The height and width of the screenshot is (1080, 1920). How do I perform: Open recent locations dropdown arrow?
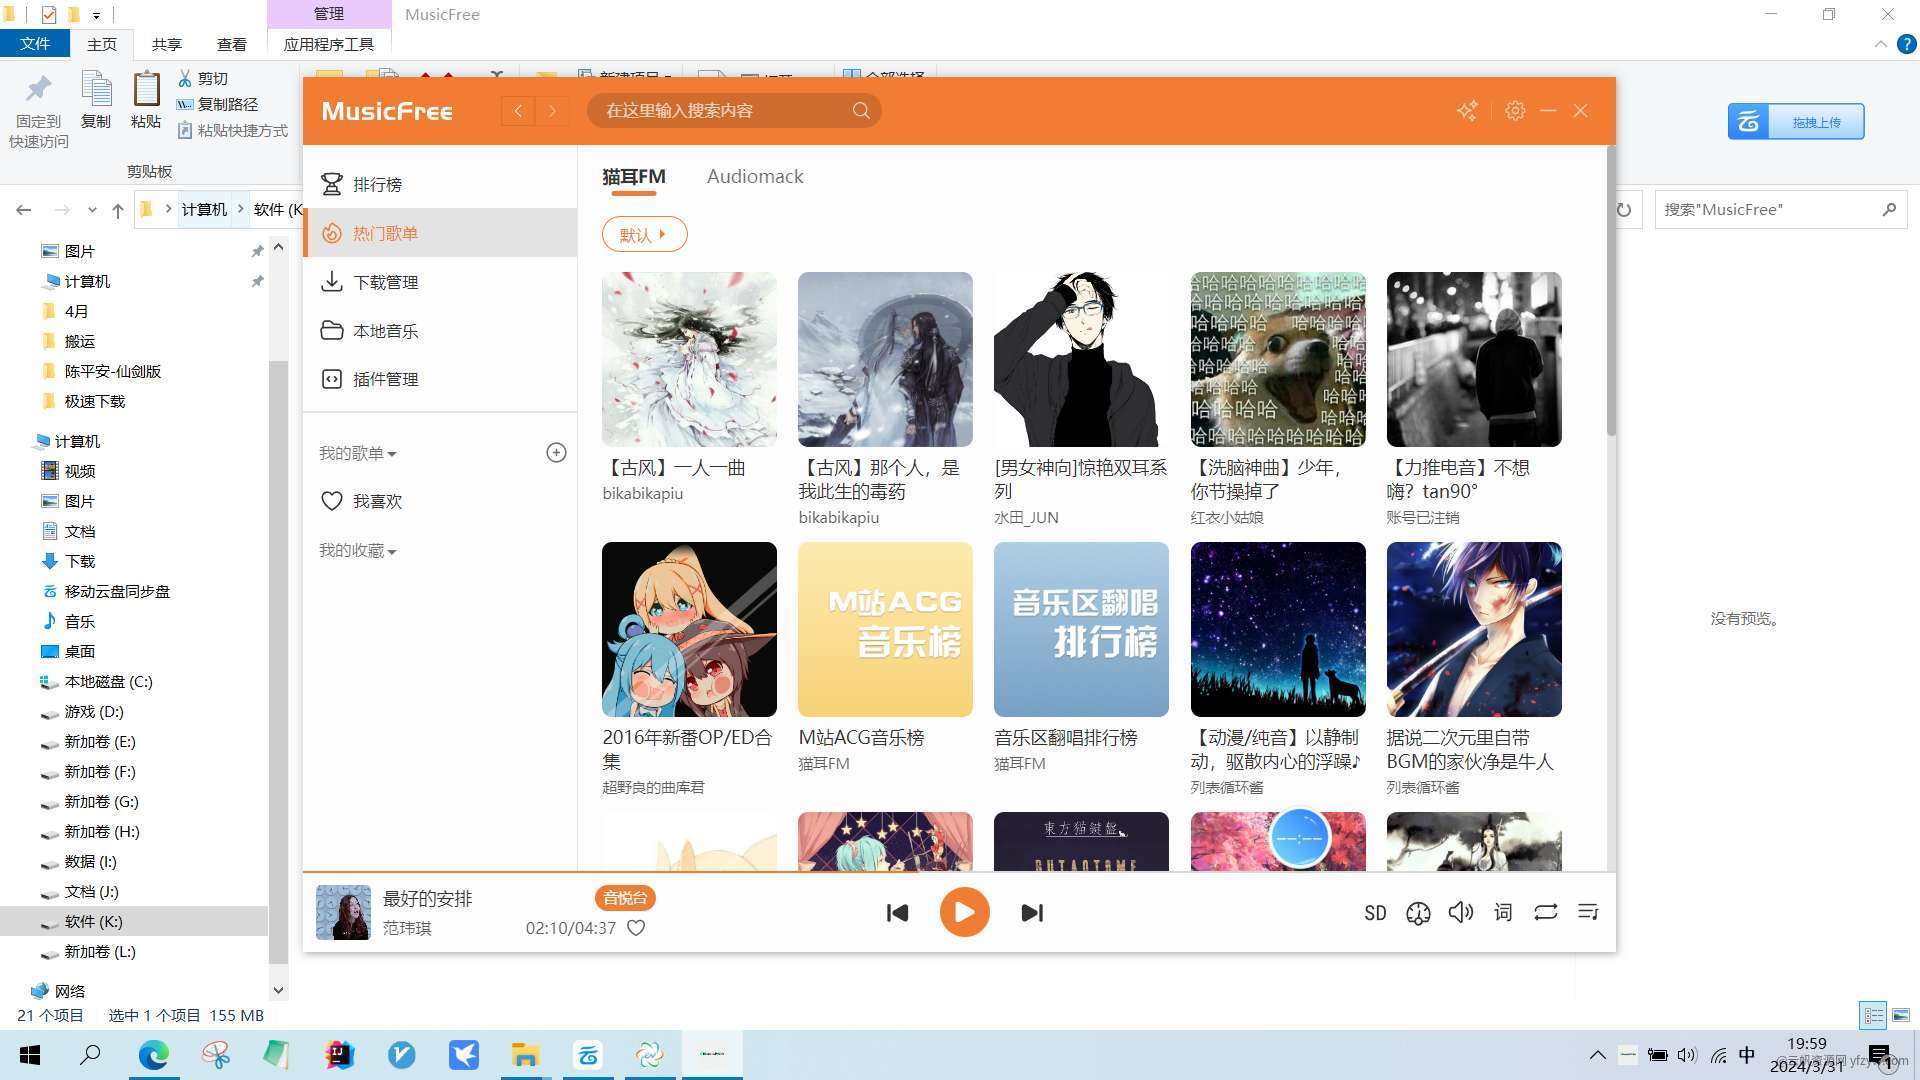pyautogui.click(x=92, y=210)
